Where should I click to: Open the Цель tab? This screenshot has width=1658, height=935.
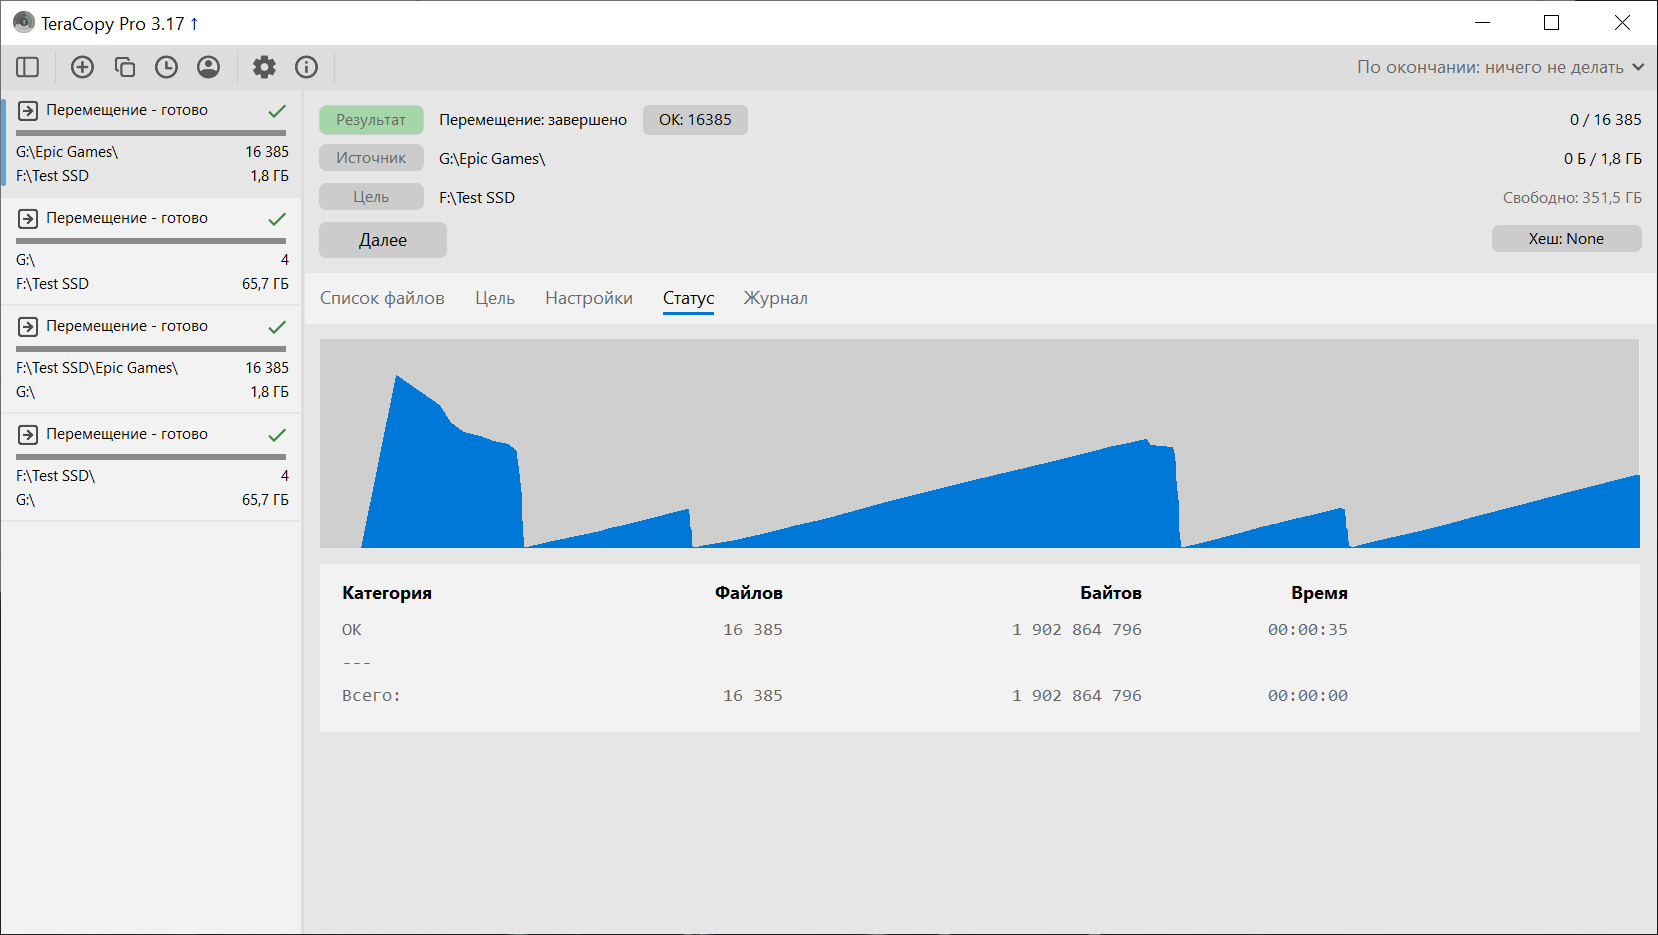[x=494, y=298]
